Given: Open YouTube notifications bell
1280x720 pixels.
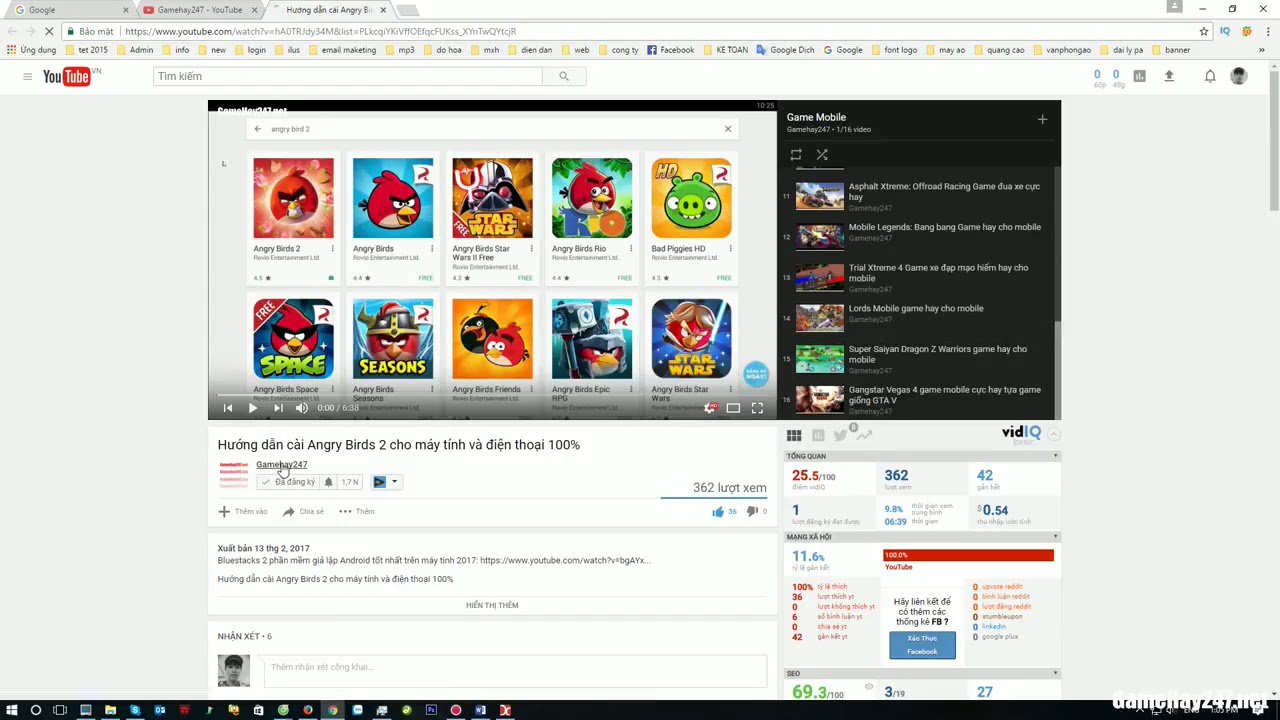Looking at the screenshot, I should click(x=1210, y=76).
